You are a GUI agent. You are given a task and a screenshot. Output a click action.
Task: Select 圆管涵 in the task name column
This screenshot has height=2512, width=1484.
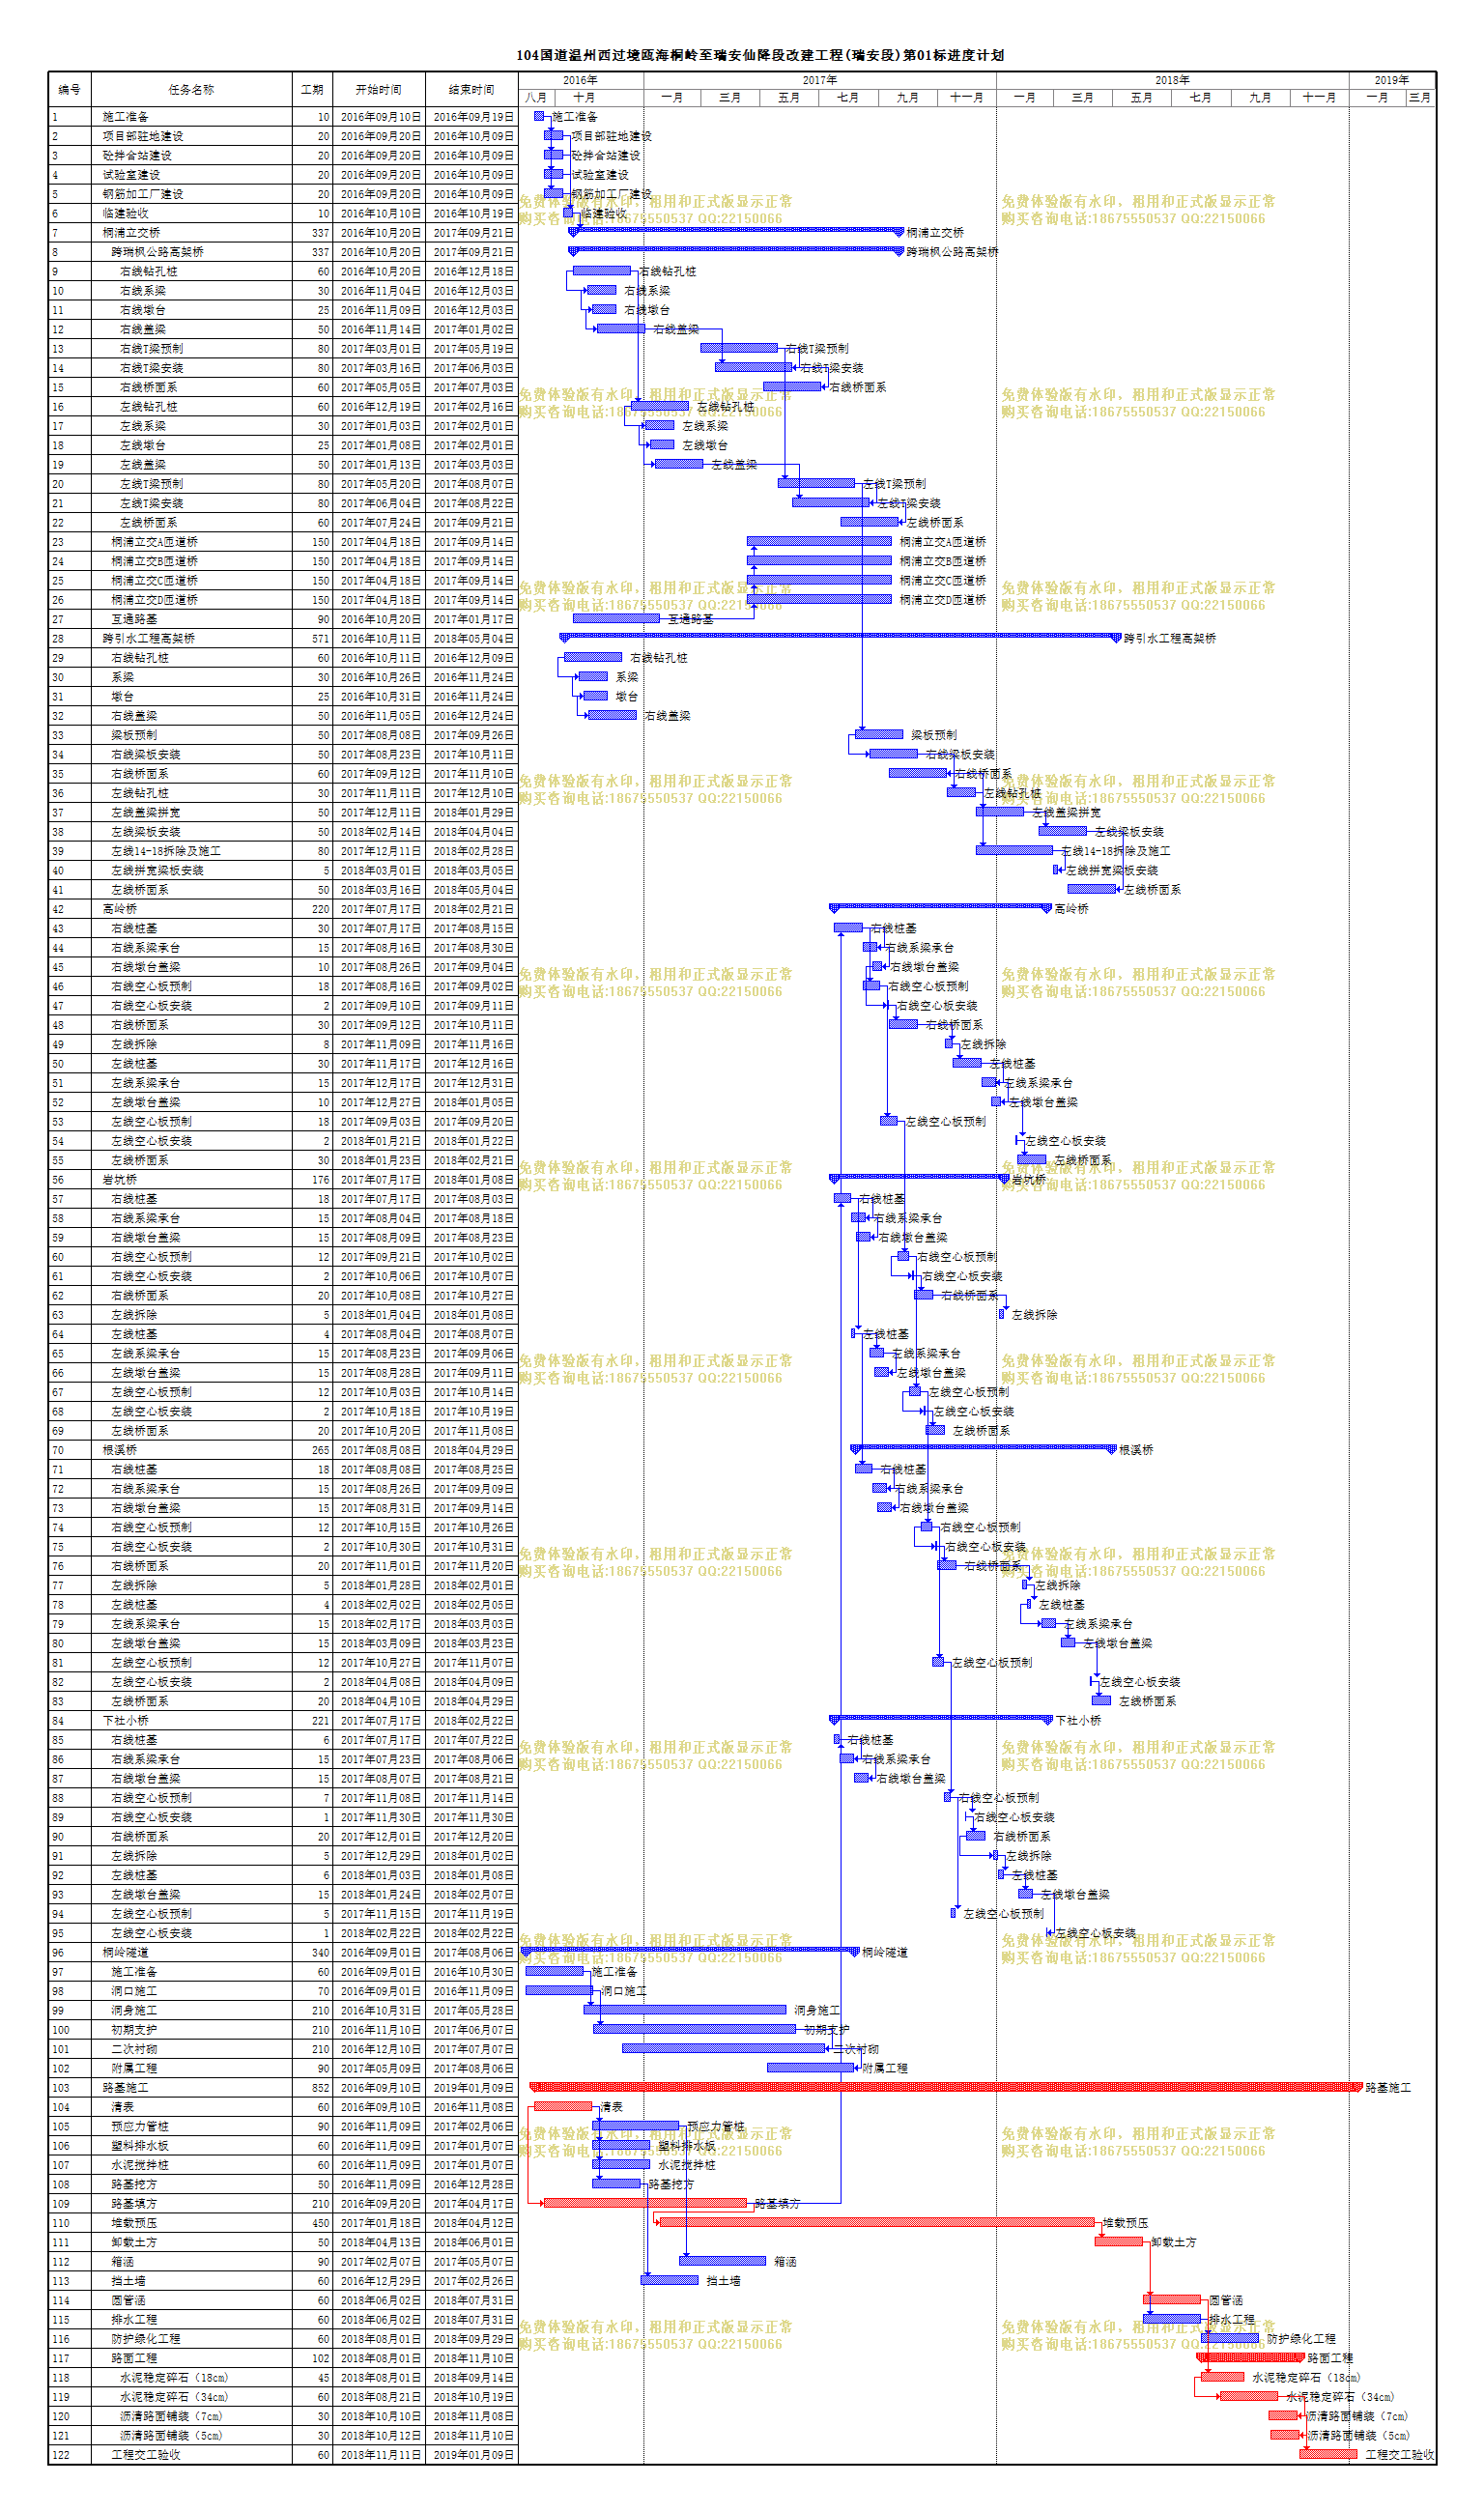[x=128, y=2300]
